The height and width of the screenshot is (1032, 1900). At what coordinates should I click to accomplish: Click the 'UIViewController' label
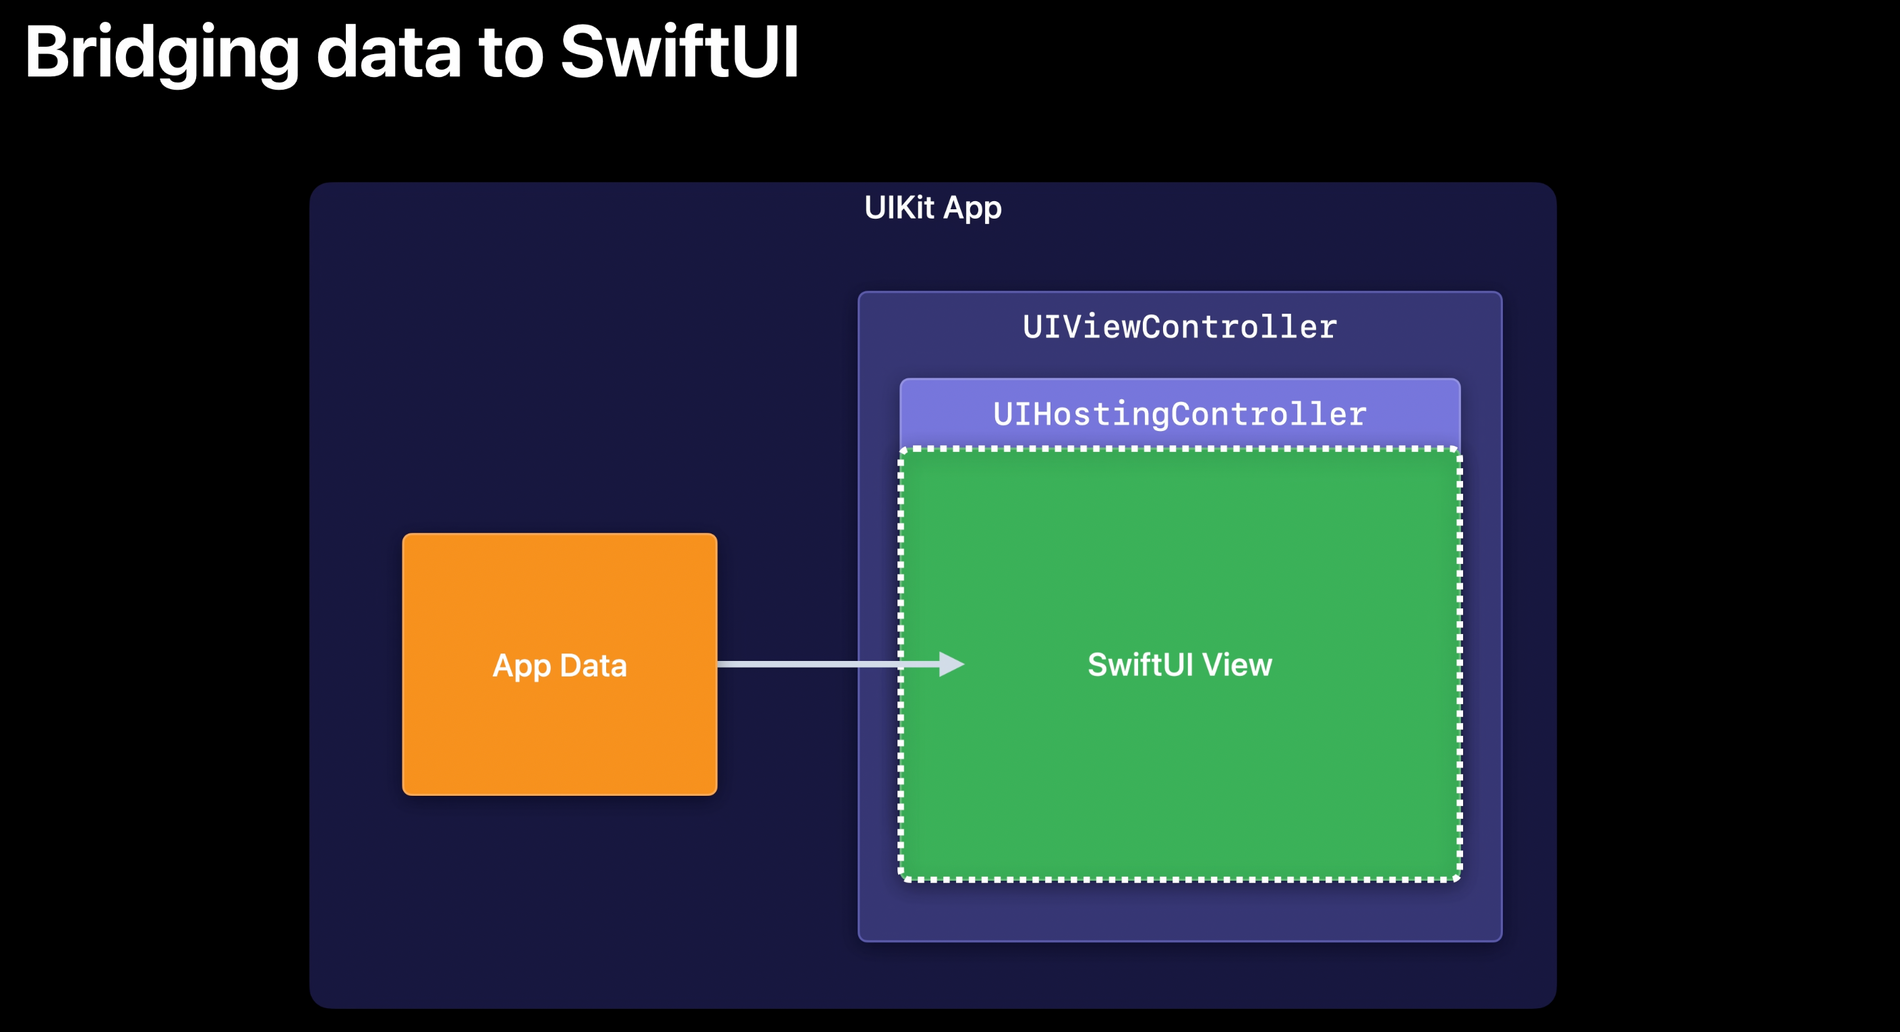point(1179,327)
